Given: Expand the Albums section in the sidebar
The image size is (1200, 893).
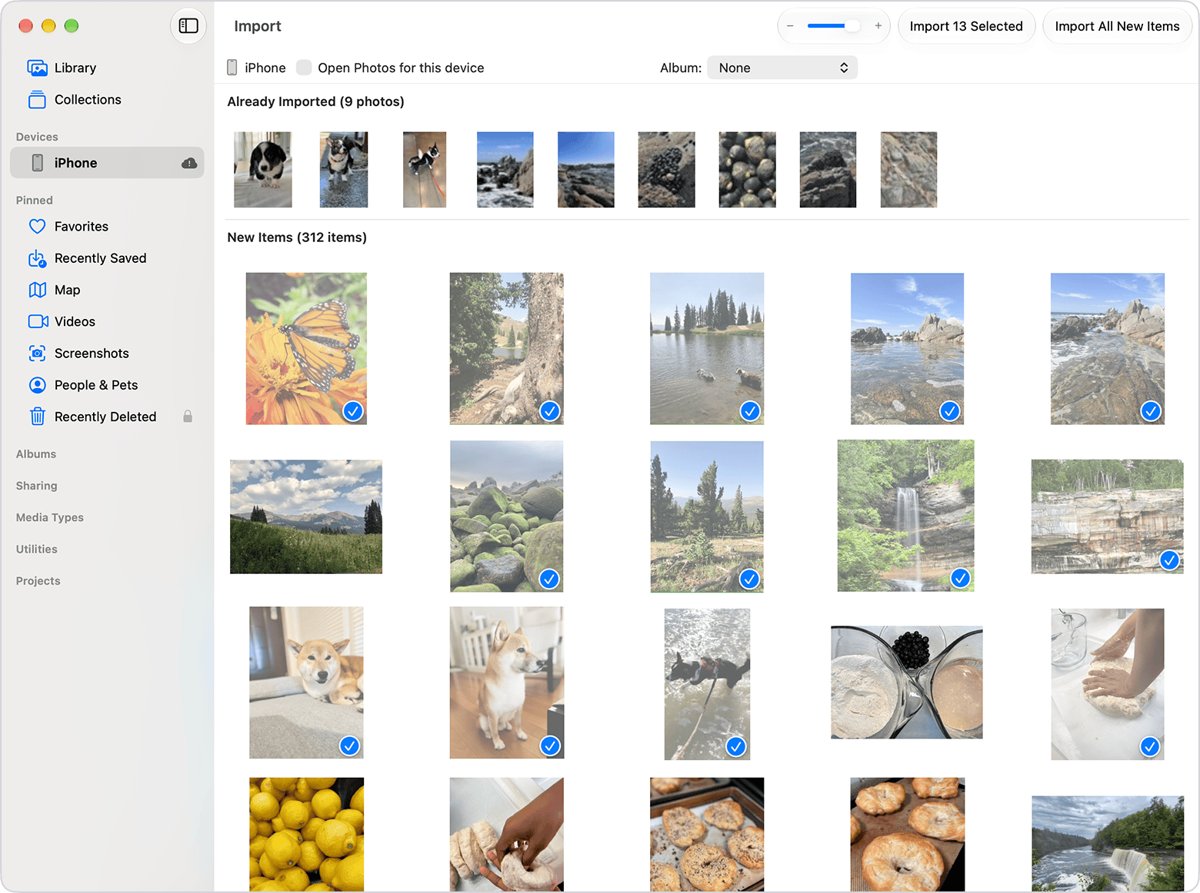Looking at the screenshot, I should (x=36, y=454).
